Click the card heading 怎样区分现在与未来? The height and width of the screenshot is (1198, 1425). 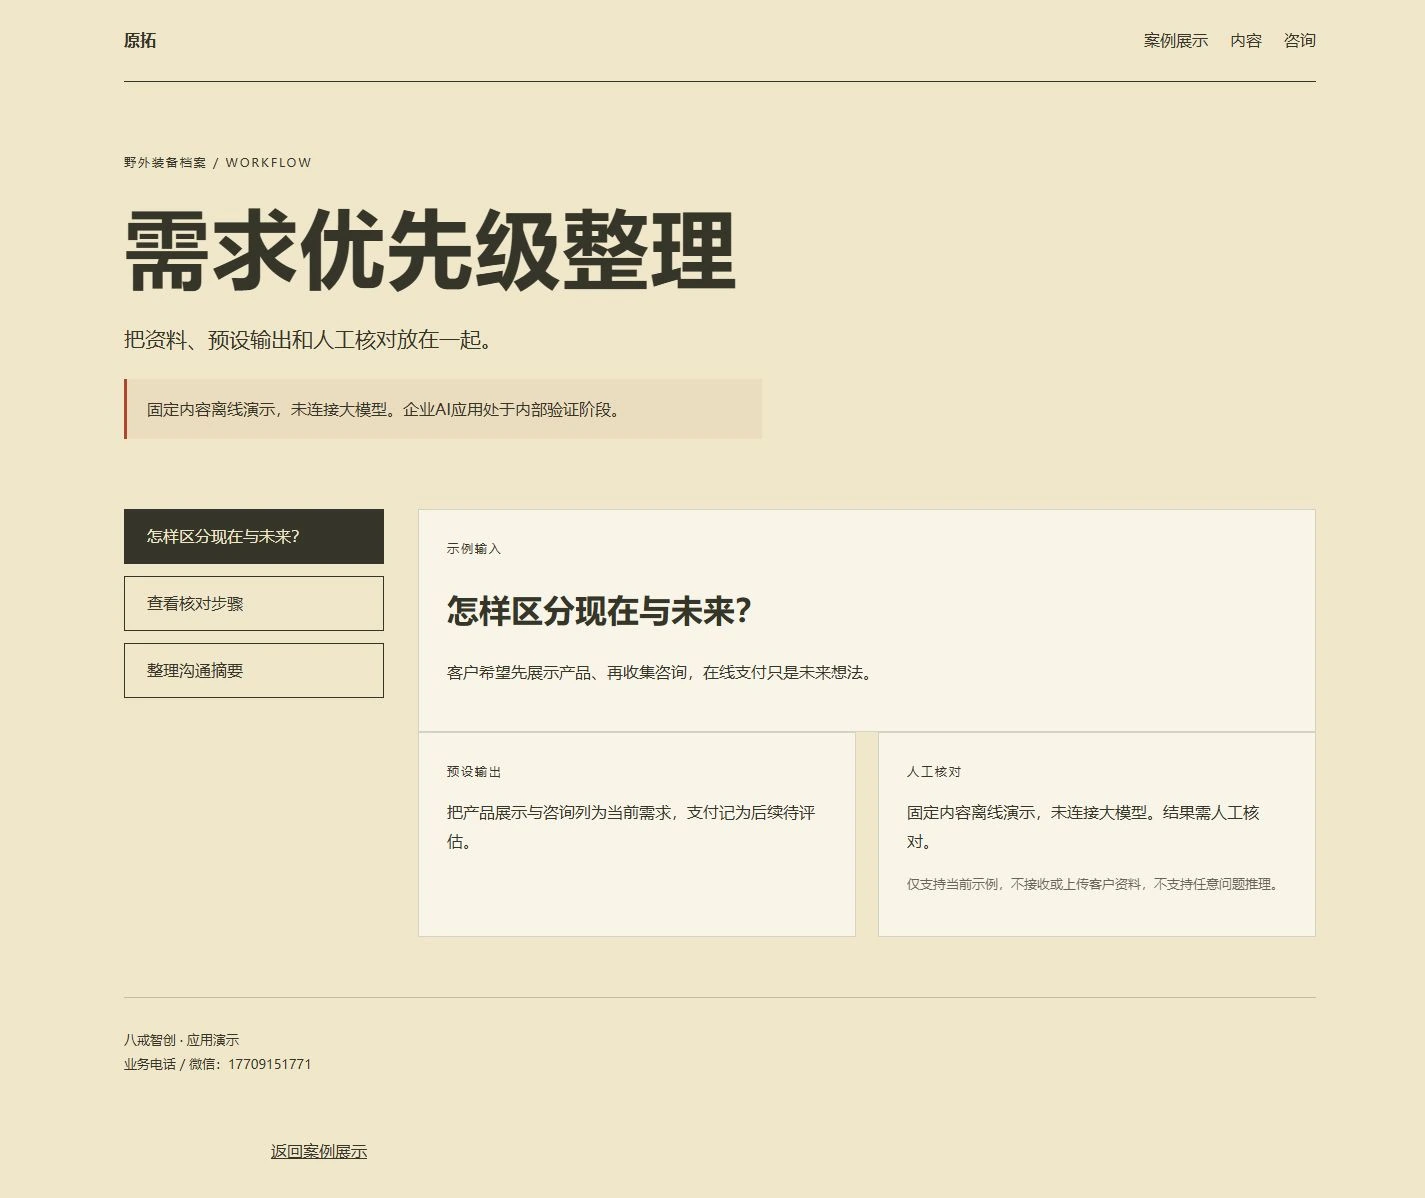(x=599, y=611)
